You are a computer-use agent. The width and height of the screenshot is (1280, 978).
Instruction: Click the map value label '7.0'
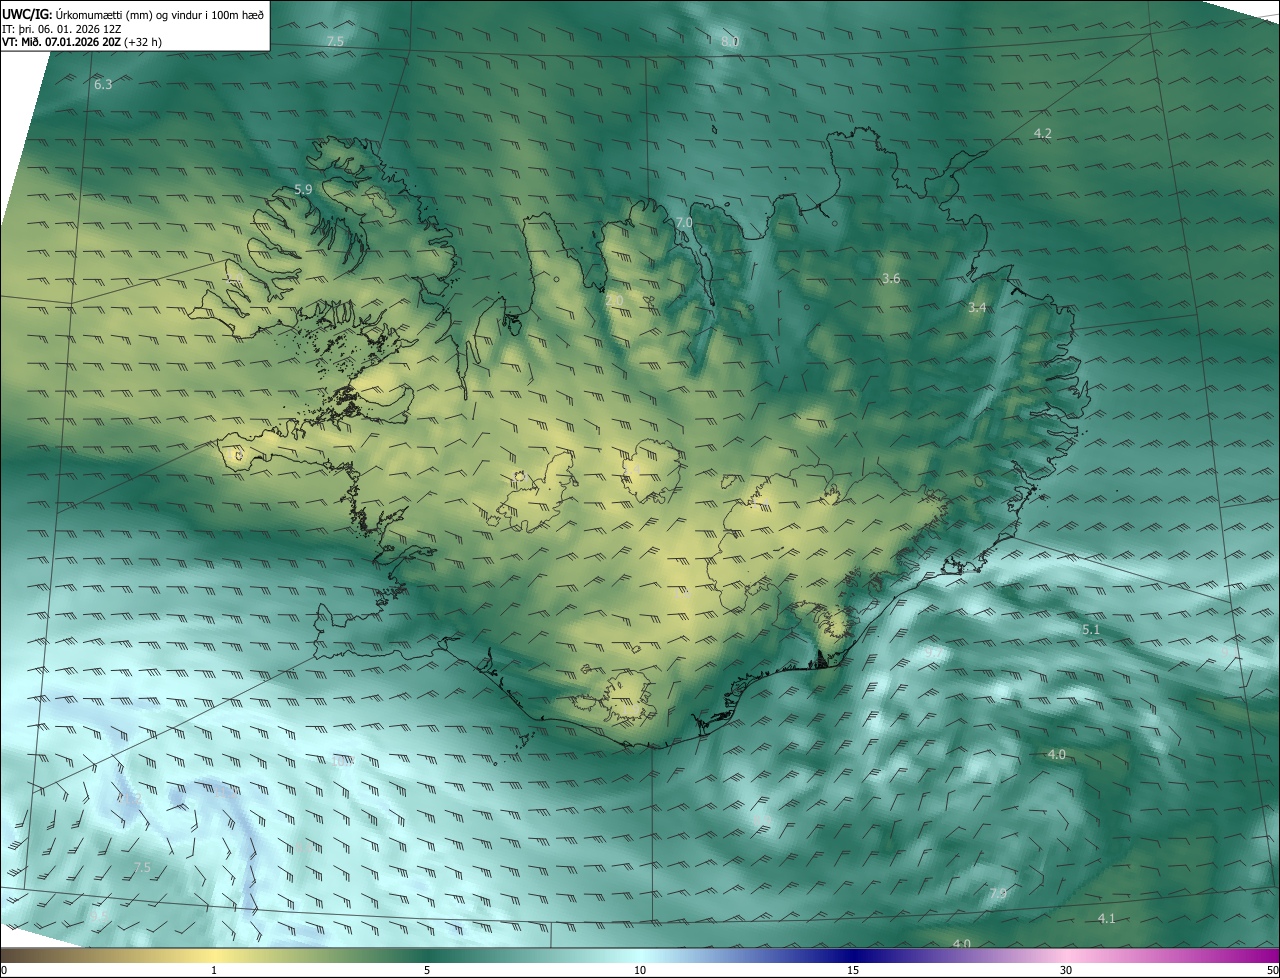point(684,222)
